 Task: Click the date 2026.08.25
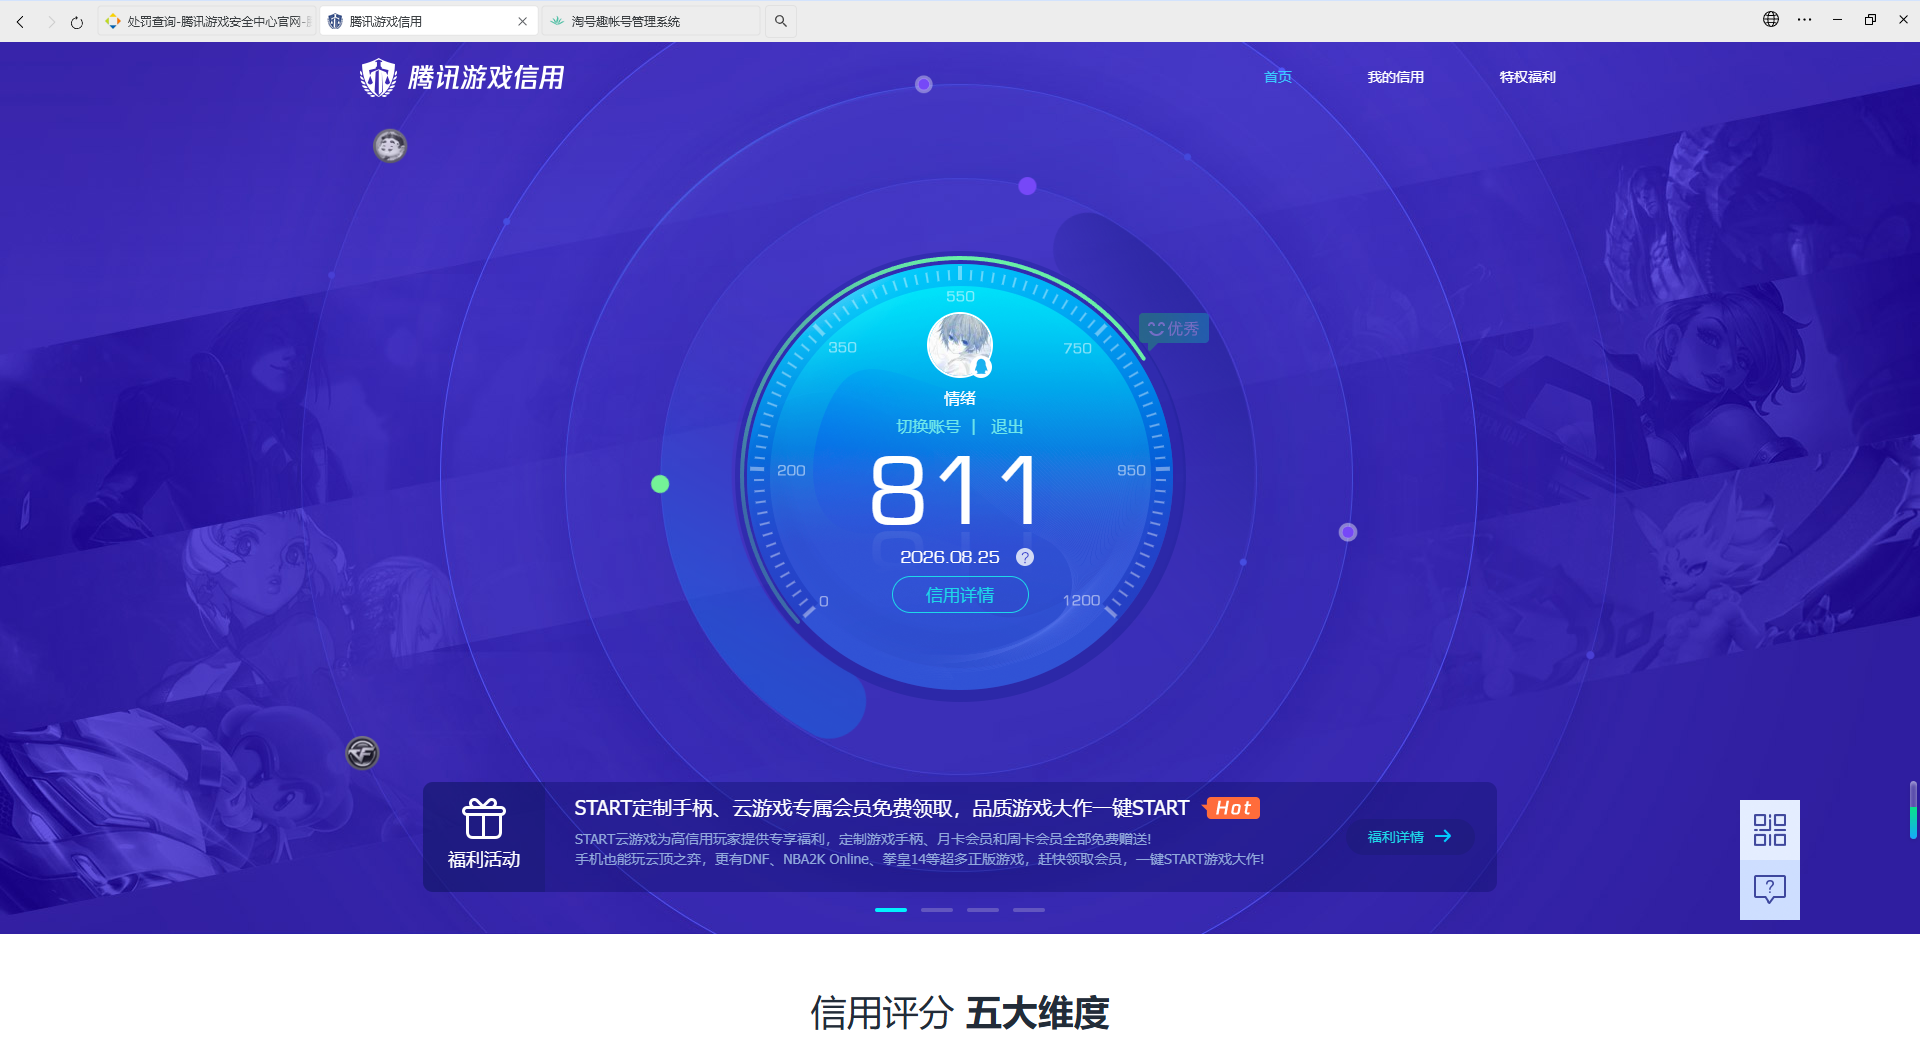pos(950,557)
